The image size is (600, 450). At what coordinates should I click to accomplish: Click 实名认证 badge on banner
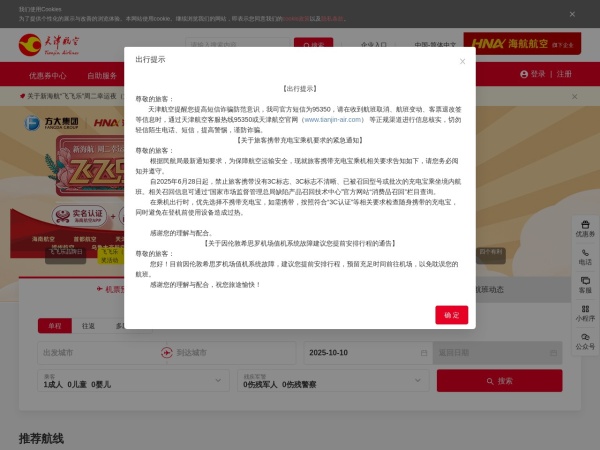coord(79,216)
